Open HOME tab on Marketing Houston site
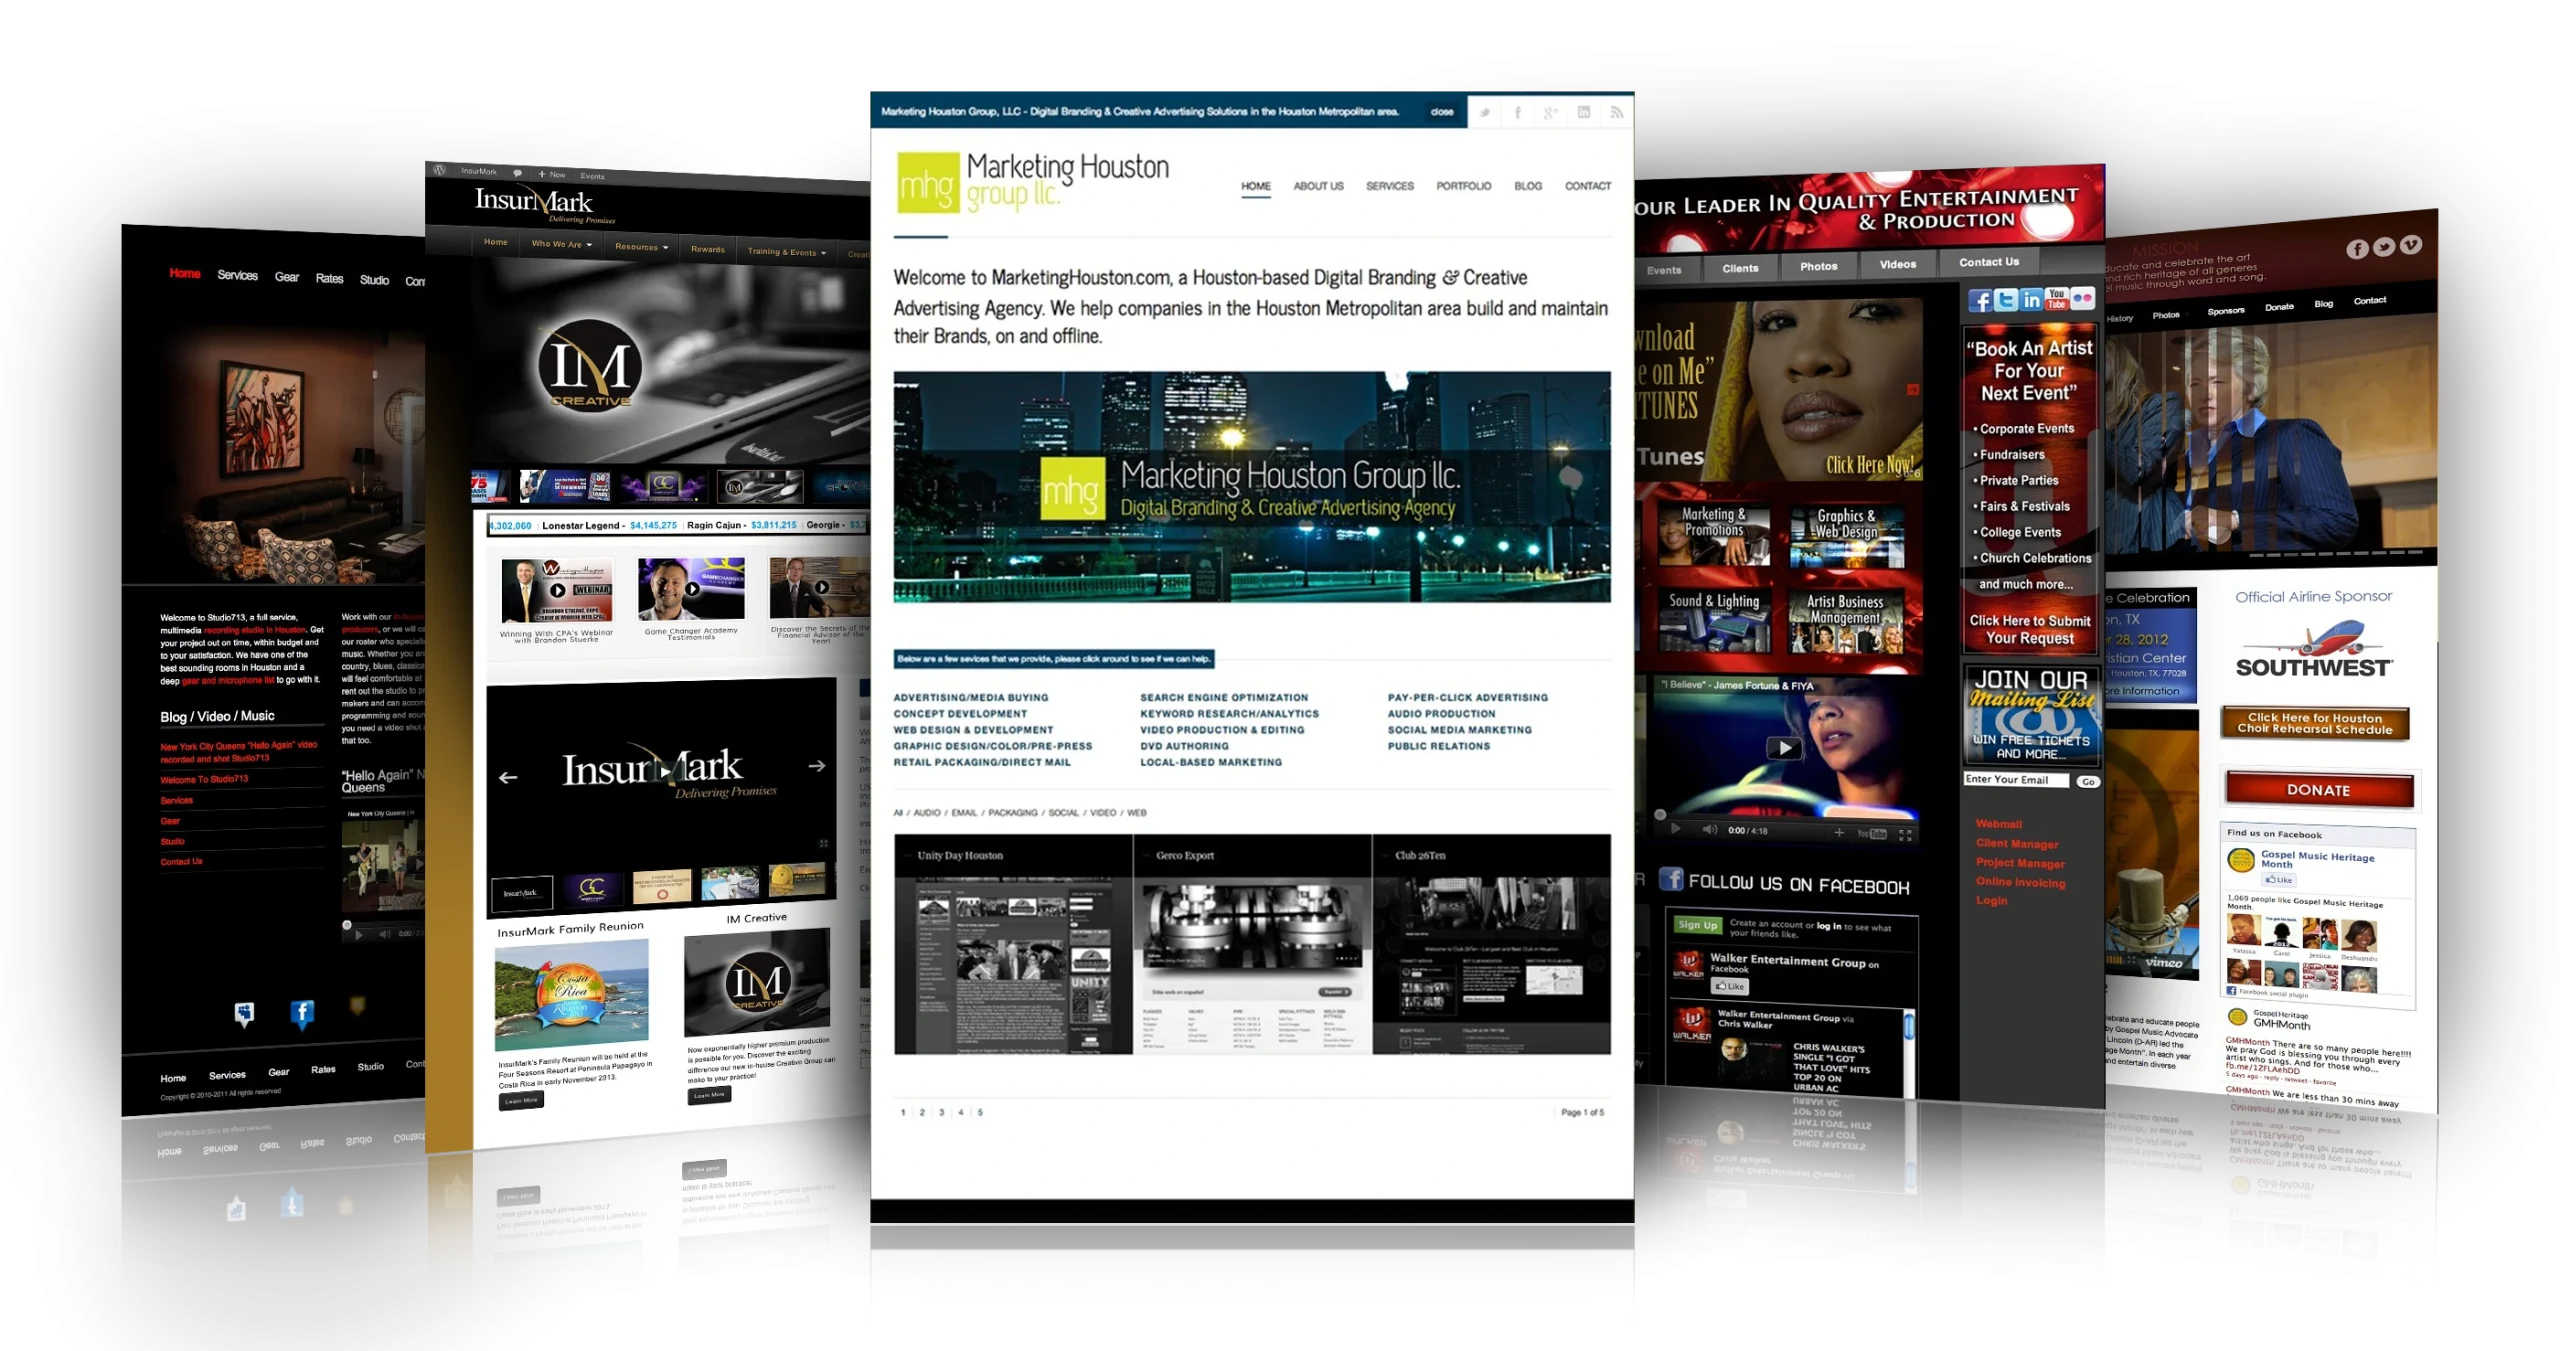The image size is (2560, 1351). (x=1256, y=186)
